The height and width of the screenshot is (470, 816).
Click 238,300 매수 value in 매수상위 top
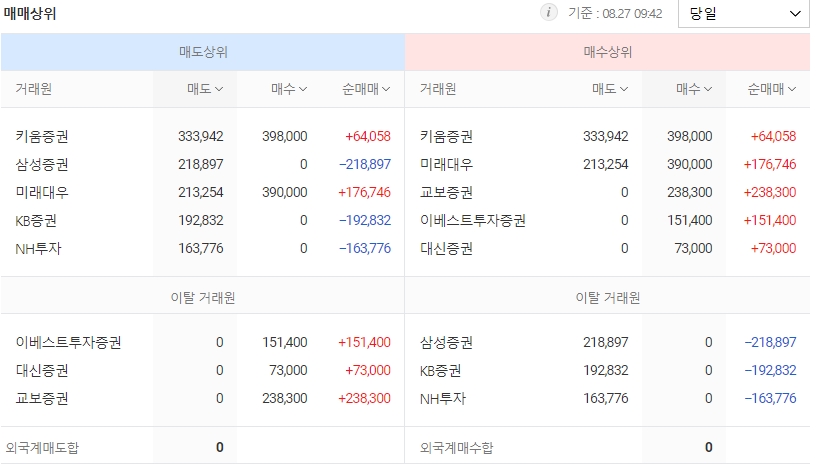tap(690, 193)
